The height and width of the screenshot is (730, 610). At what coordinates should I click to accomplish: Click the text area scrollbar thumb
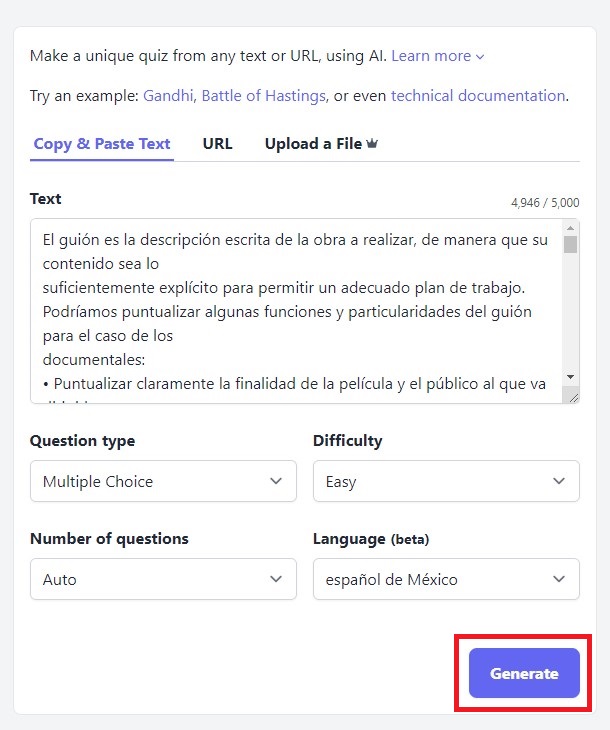click(571, 245)
